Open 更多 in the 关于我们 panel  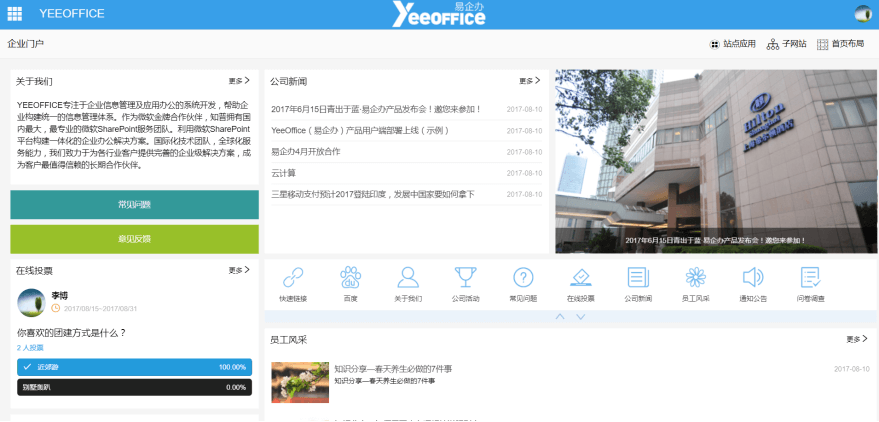click(x=239, y=81)
